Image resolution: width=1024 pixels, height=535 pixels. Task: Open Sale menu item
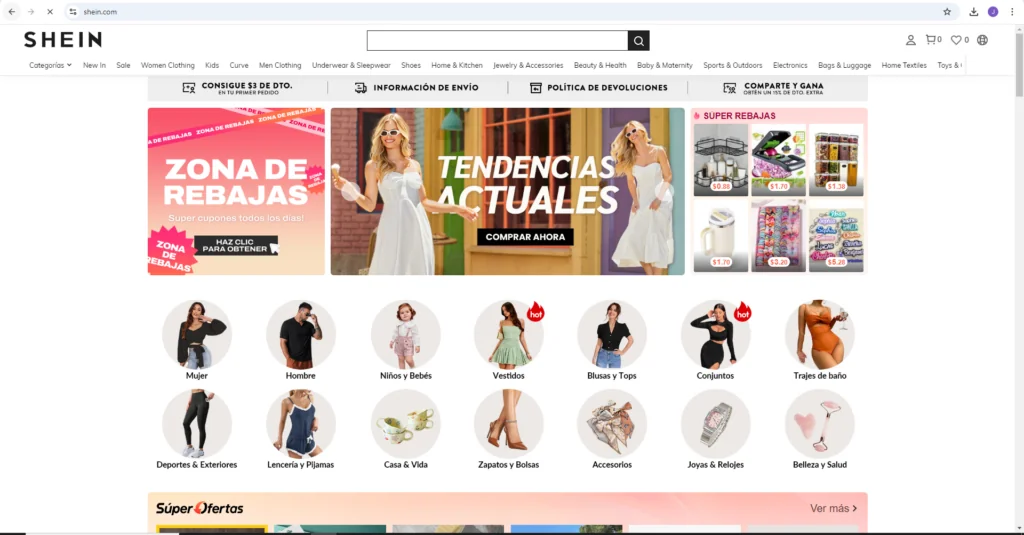[x=123, y=65]
